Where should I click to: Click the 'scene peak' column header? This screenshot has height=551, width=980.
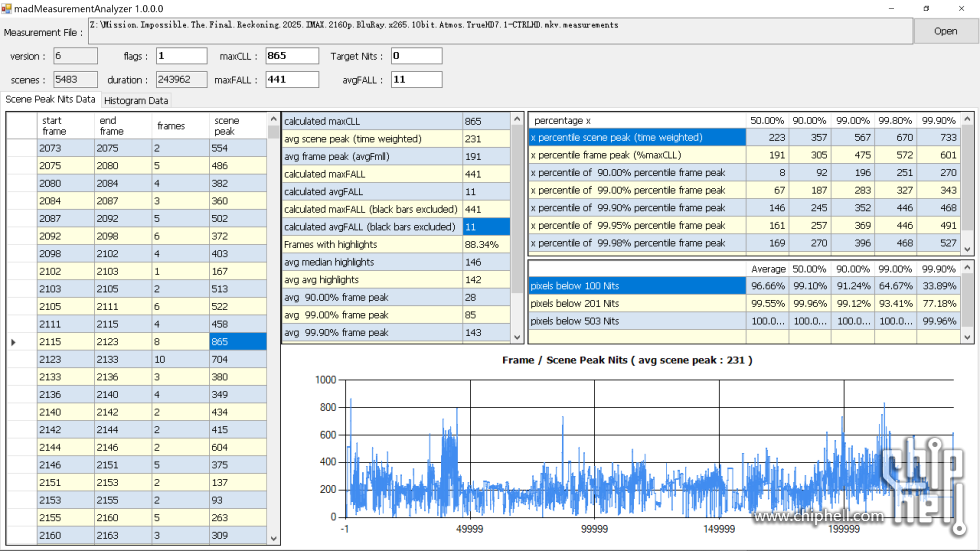pyautogui.click(x=238, y=126)
